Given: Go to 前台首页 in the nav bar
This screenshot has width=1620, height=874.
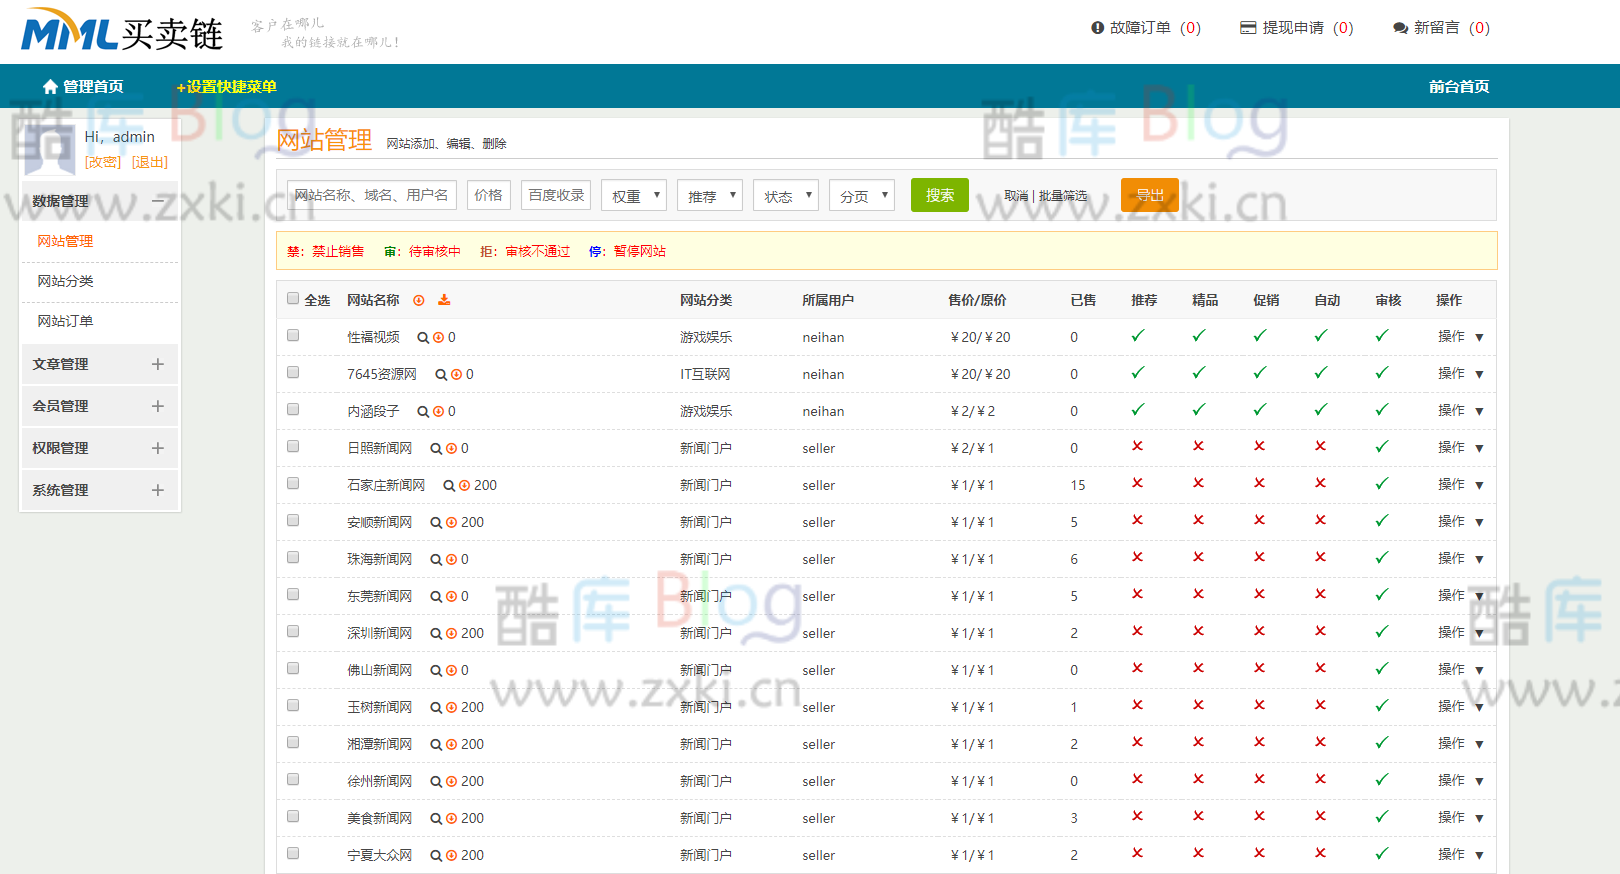Looking at the screenshot, I should [x=1459, y=87].
